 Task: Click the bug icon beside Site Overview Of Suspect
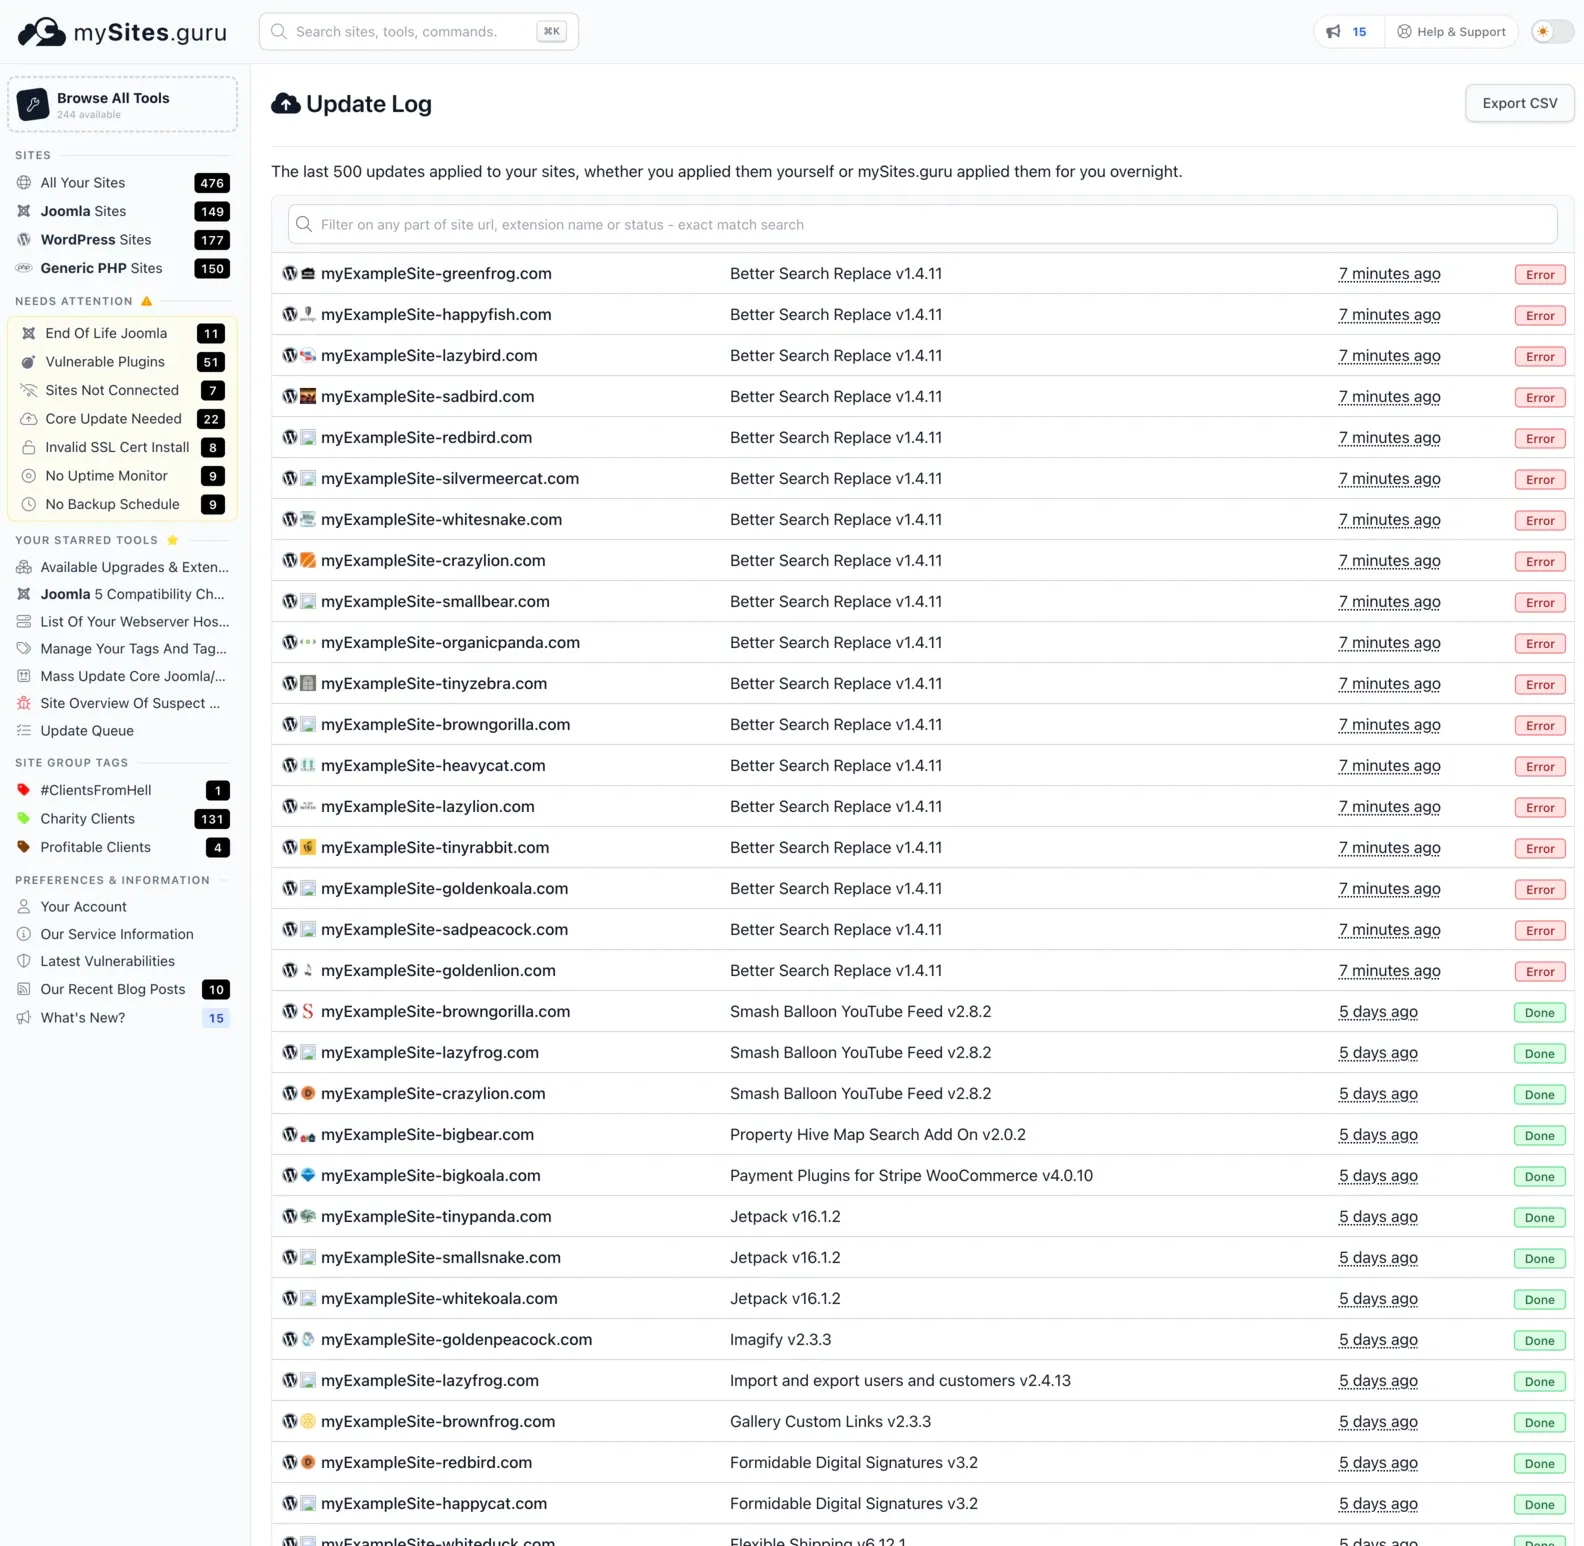(24, 703)
